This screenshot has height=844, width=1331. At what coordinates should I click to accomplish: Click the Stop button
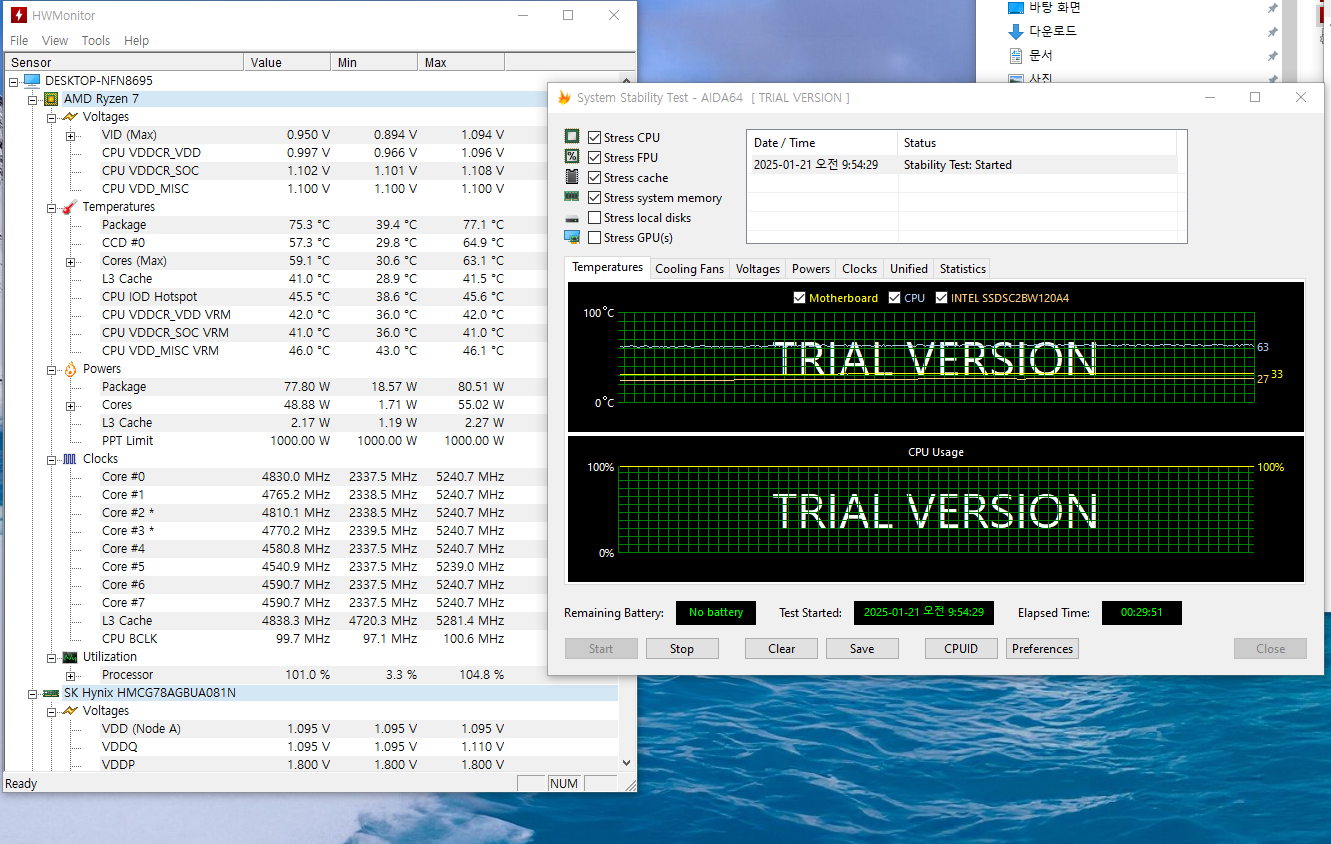pos(682,649)
